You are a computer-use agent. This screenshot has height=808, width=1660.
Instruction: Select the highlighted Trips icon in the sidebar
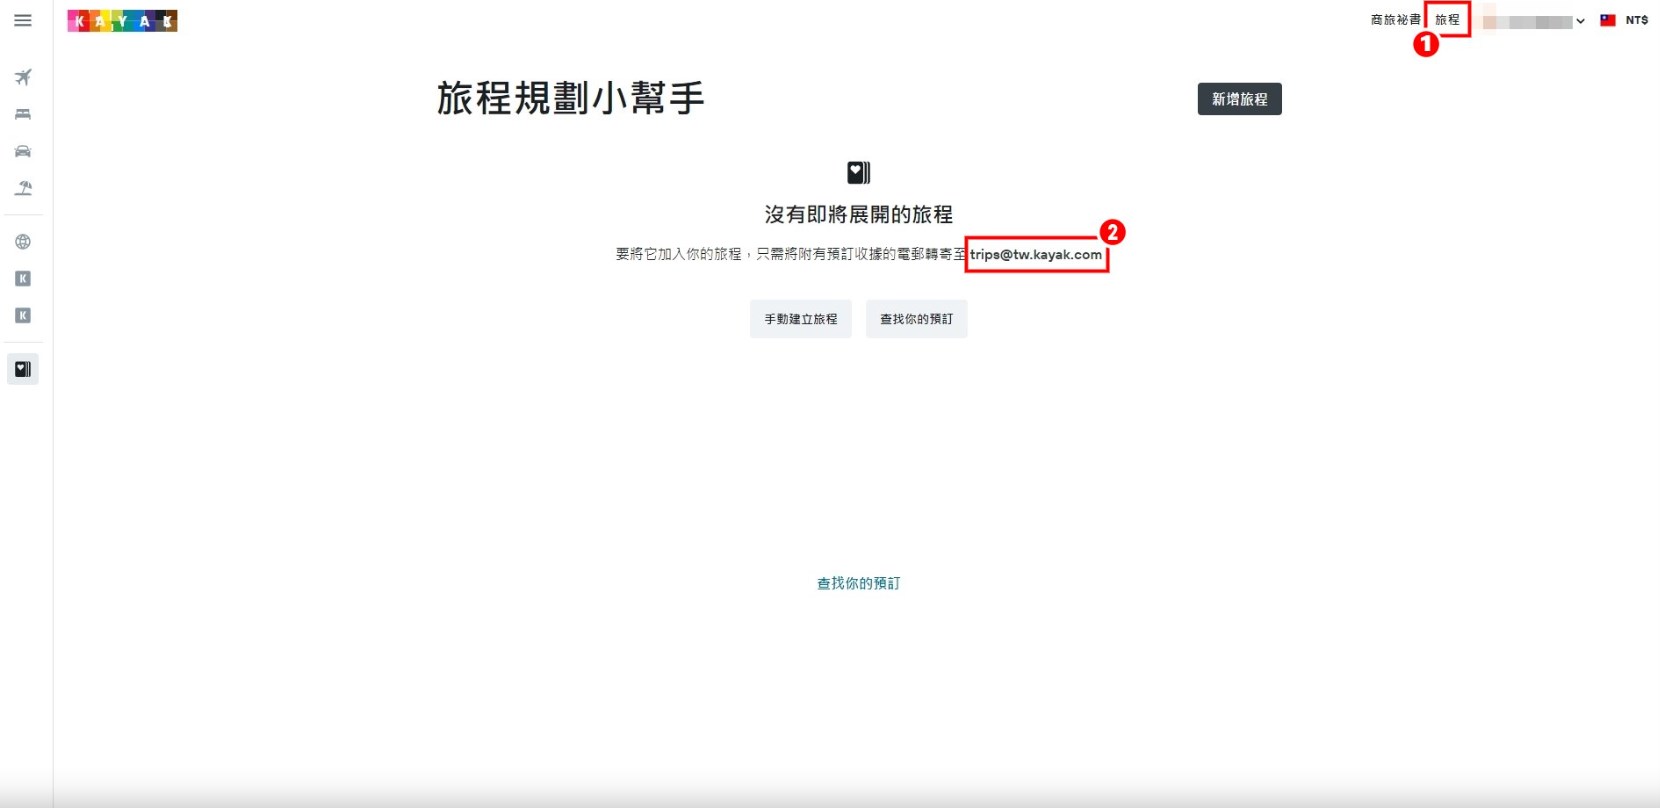[23, 369]
